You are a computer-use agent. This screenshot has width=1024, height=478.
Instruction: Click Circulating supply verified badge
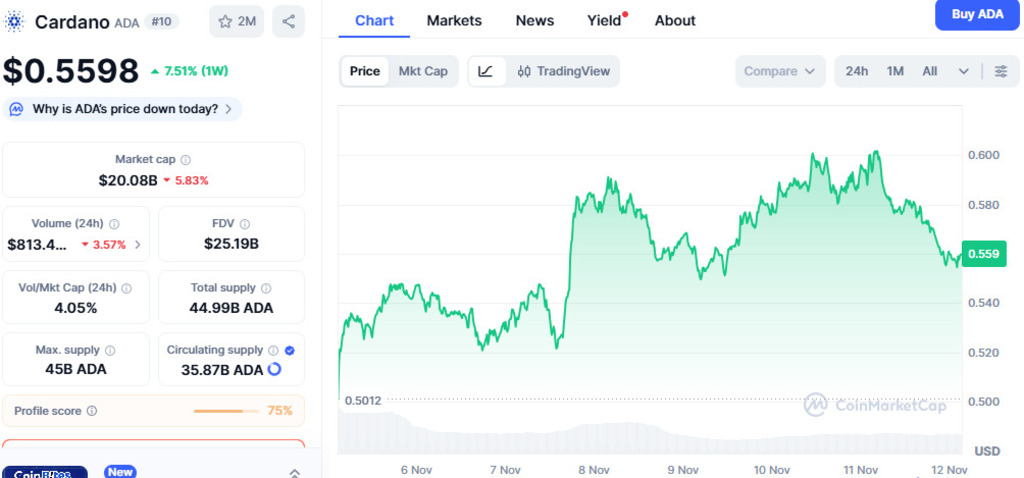289,350
